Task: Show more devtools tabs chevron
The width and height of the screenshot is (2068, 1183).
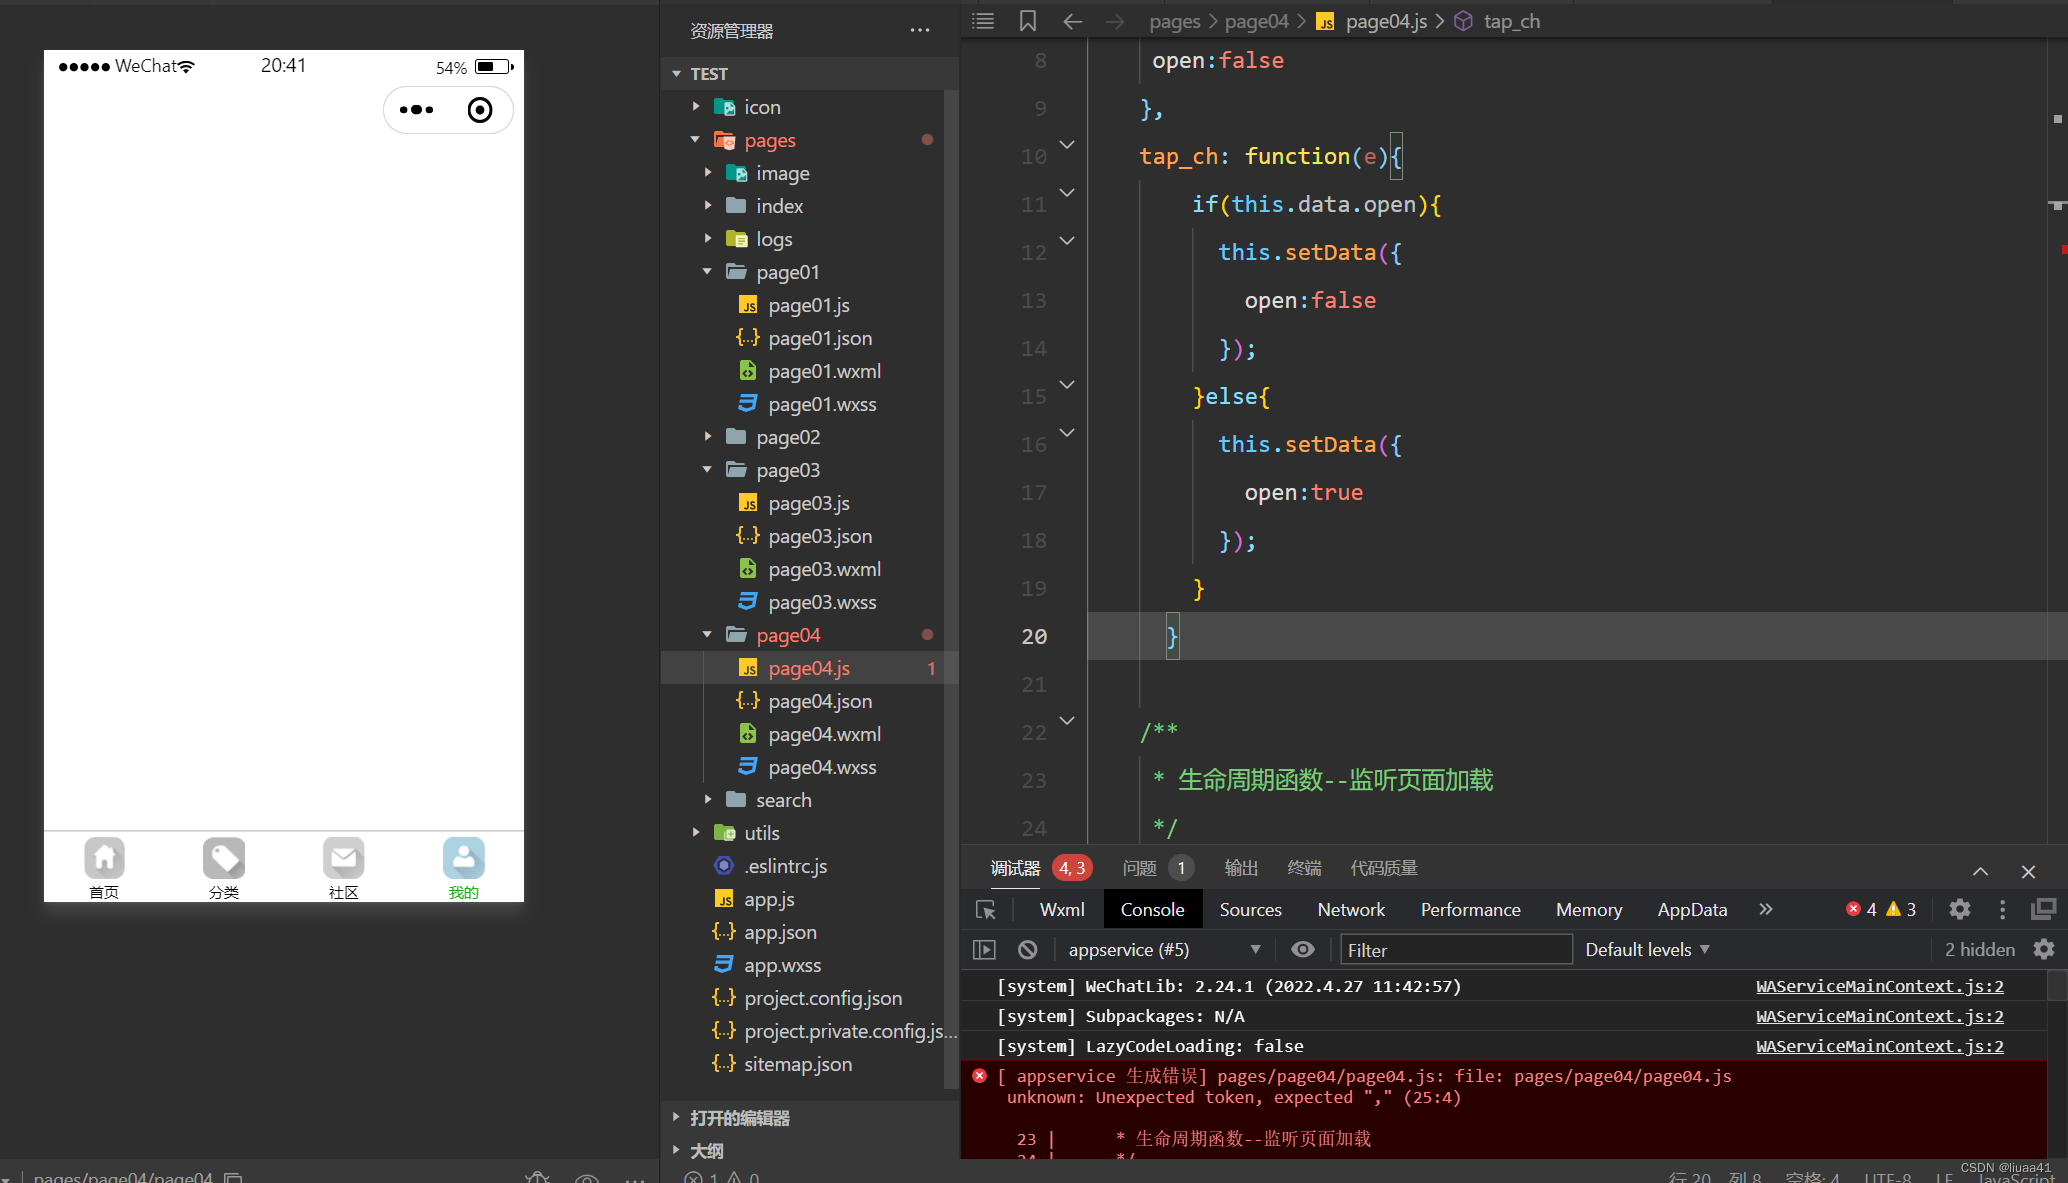Action: pos(1766,909)
